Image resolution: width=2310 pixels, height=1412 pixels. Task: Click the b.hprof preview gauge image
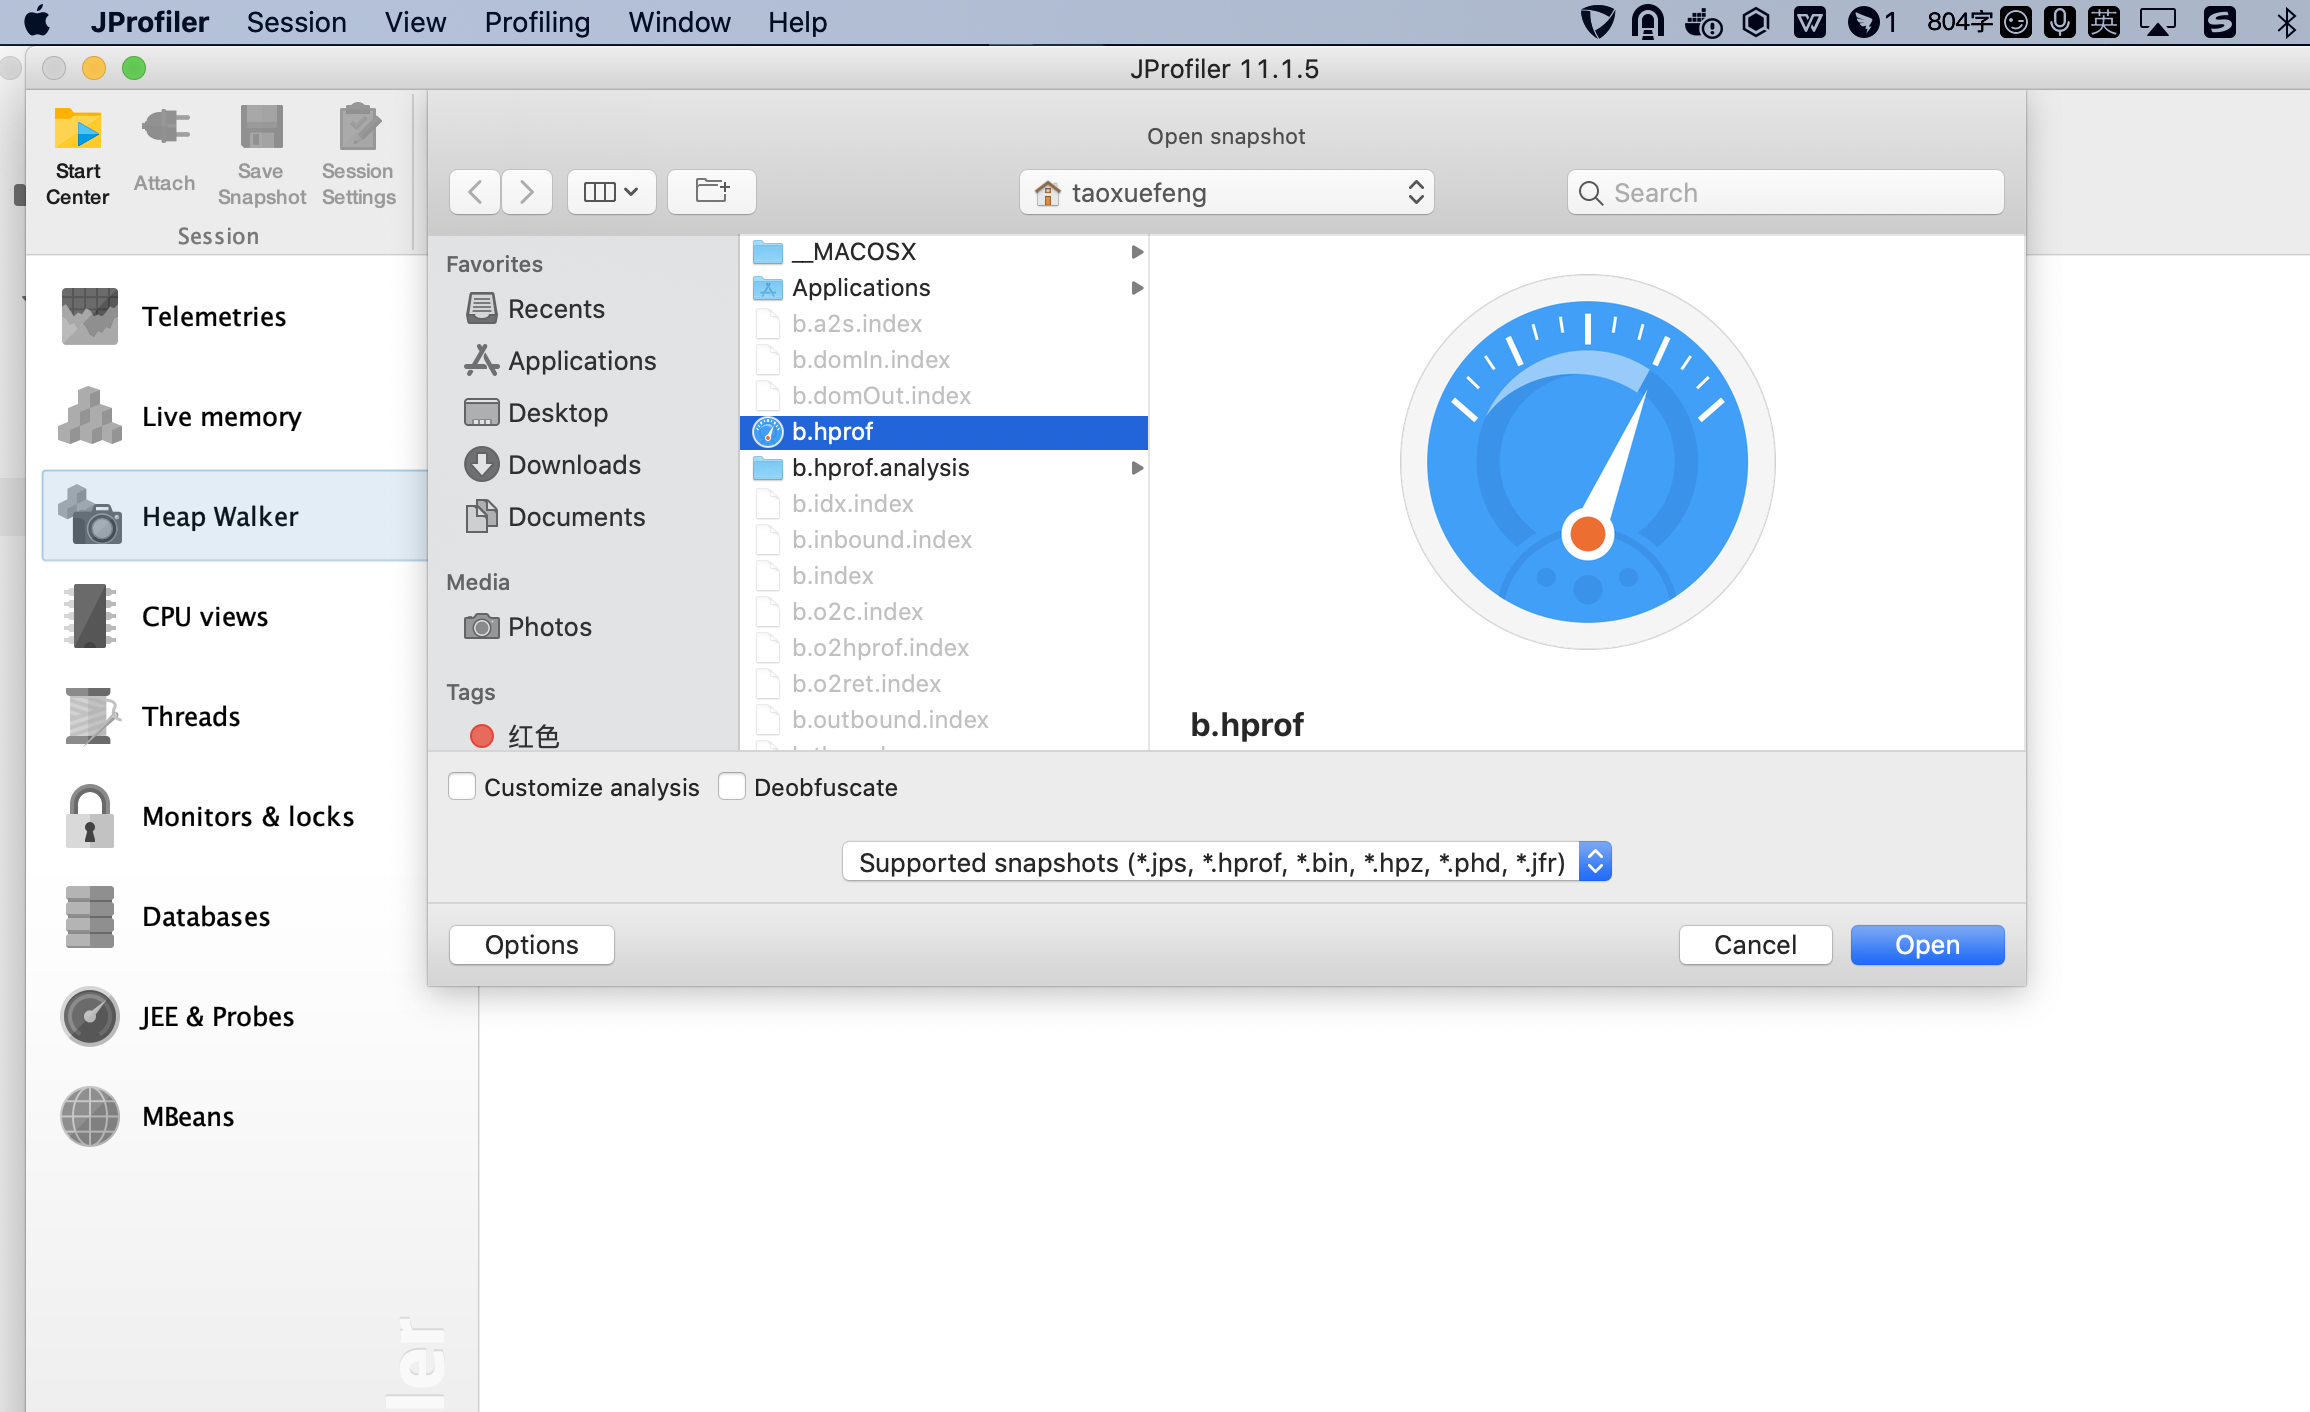[1587, 462]
